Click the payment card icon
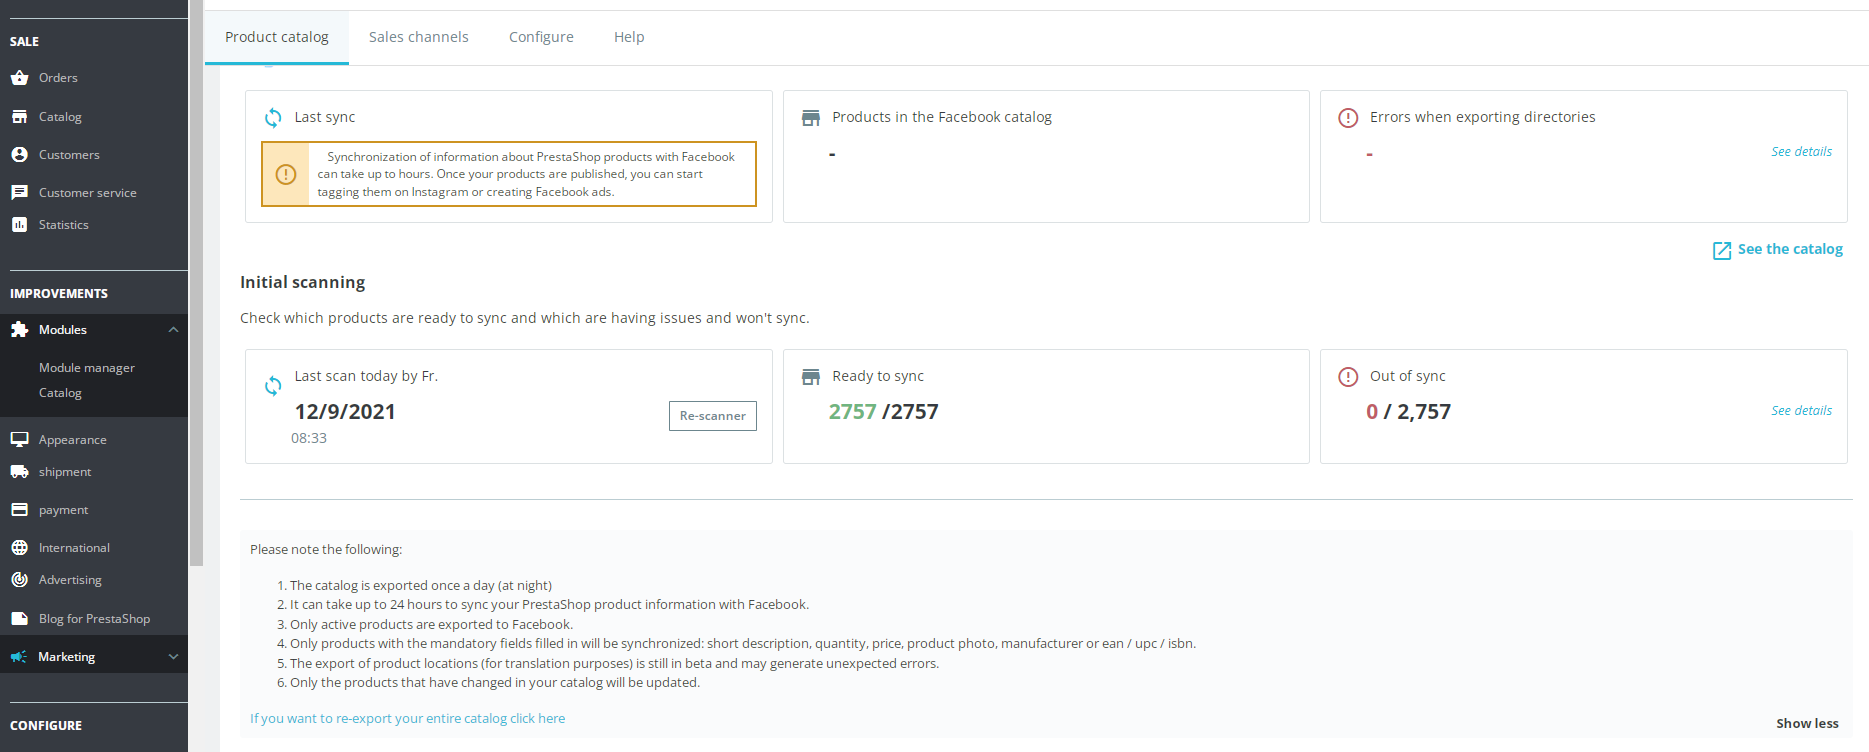The height and width of the screenshot is (752, 1869). [x=19, y=510]
